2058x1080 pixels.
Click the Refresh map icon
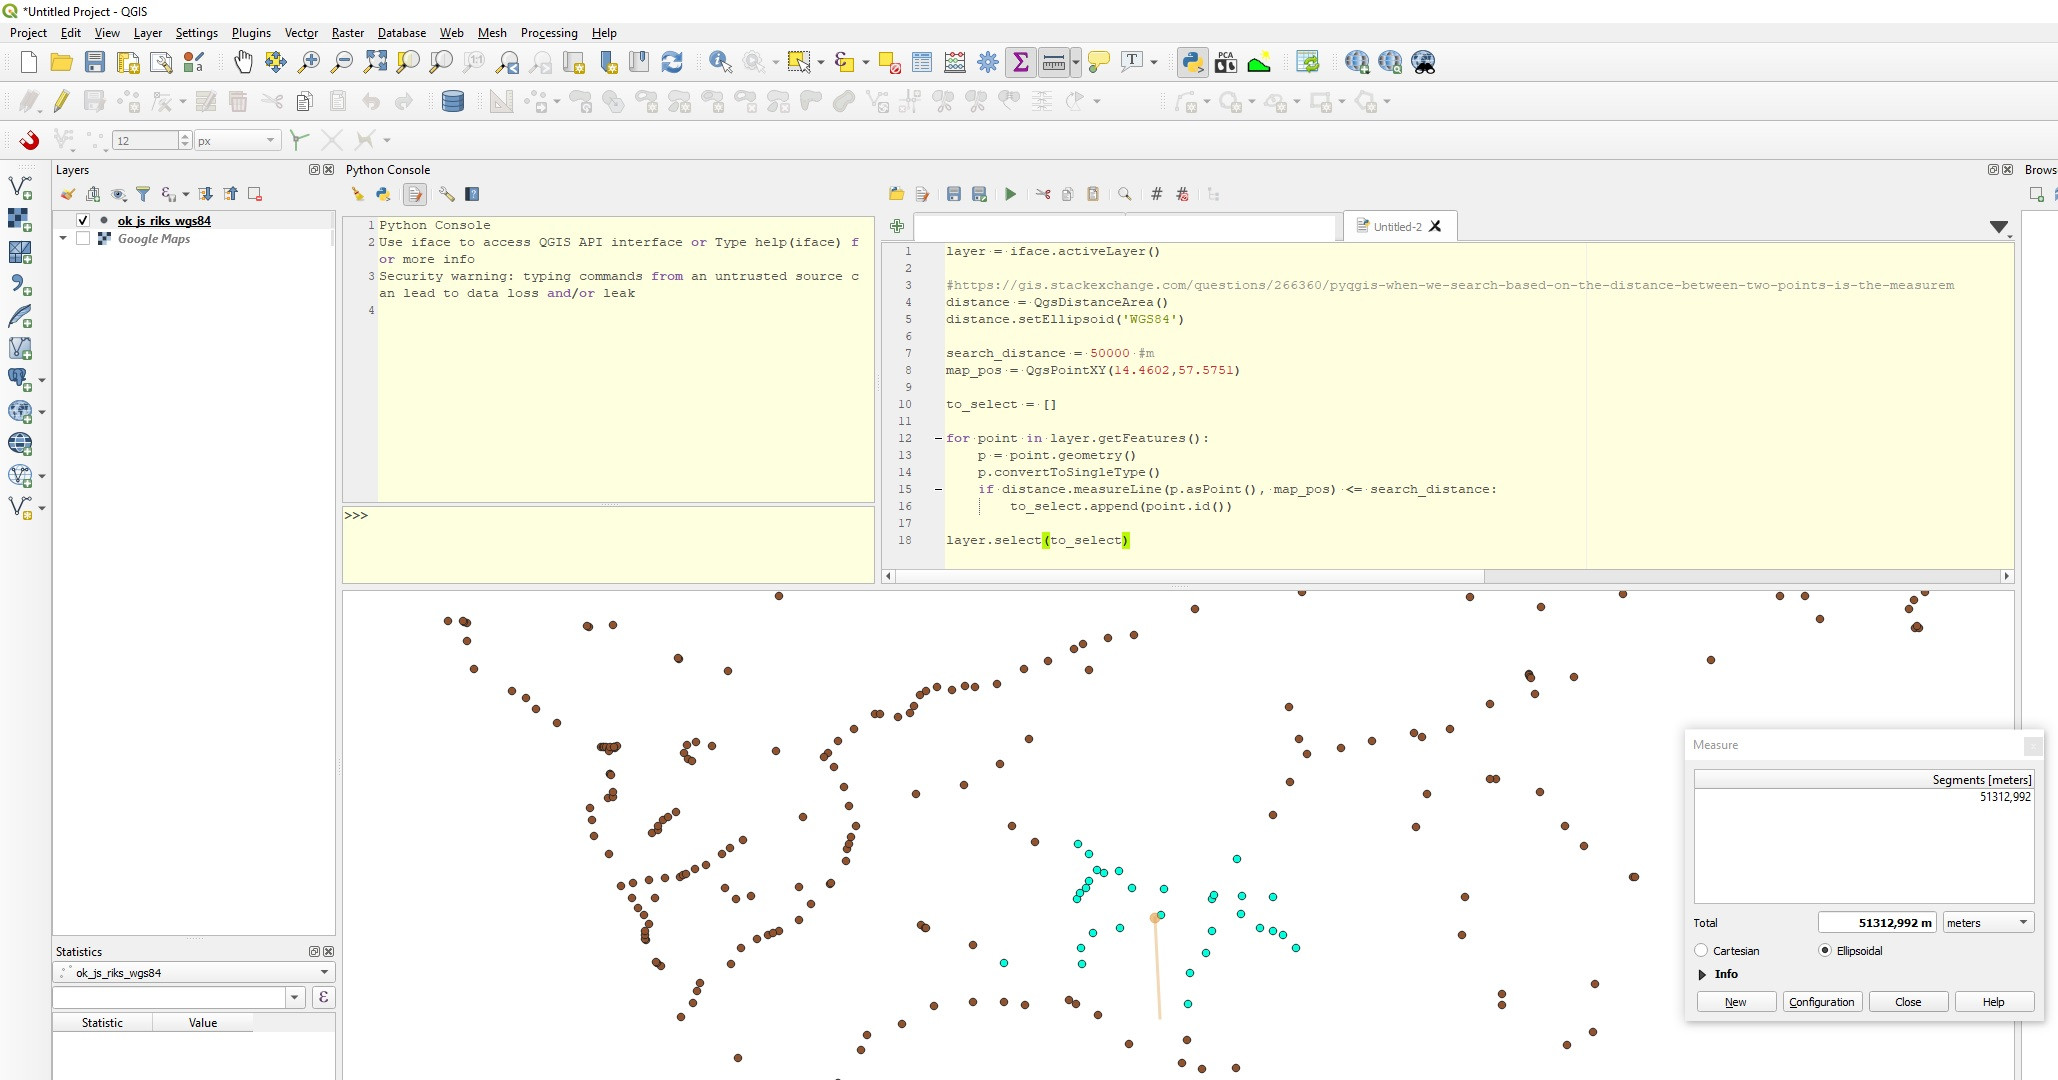pyautogui.click(x=672, y=62)
